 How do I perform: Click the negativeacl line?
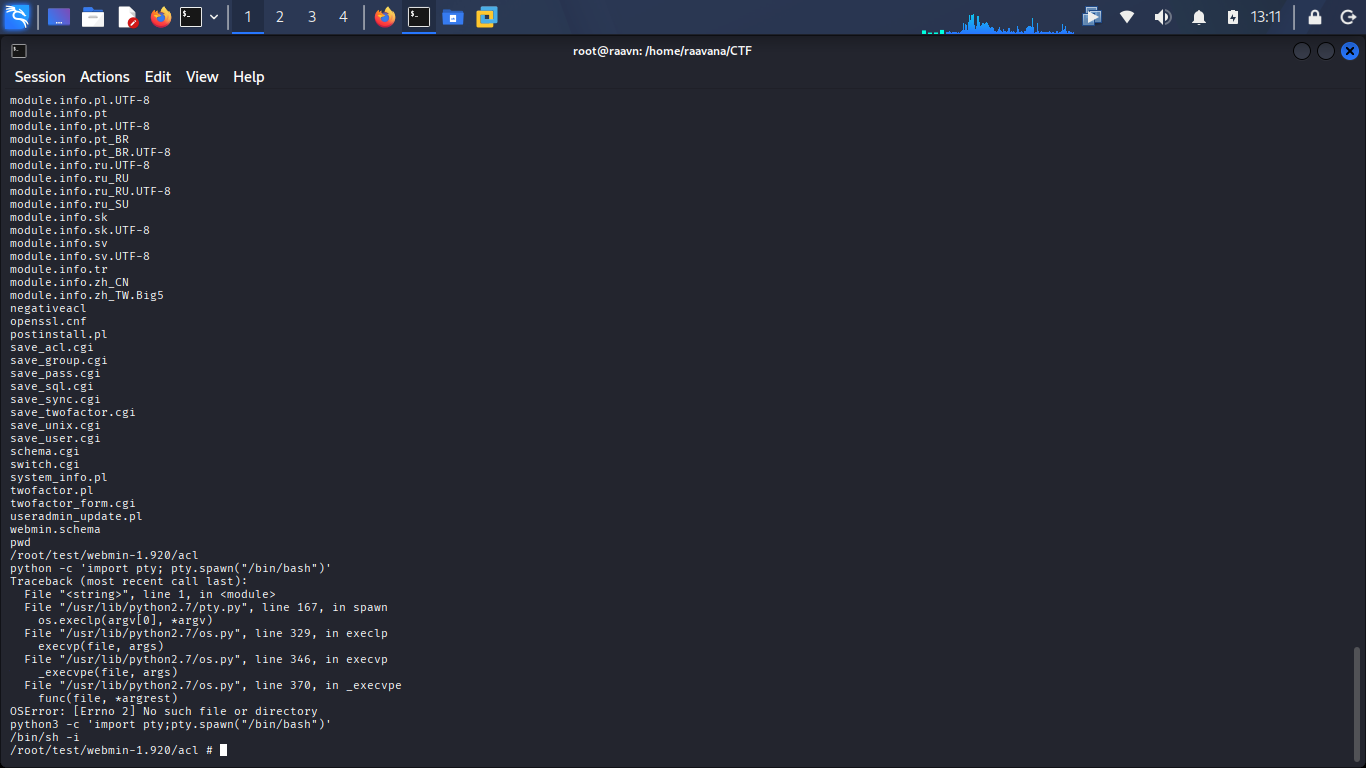(48, 308)
